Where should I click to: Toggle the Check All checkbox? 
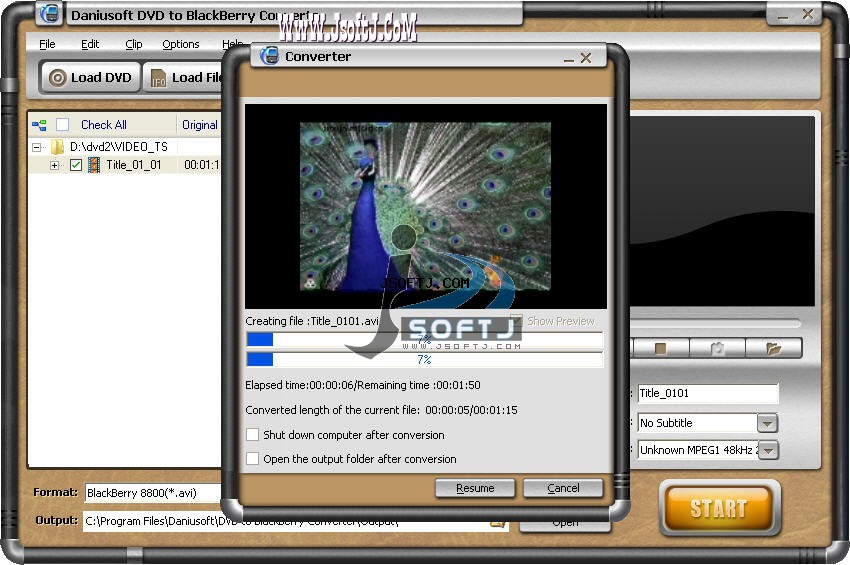point(63,125)
